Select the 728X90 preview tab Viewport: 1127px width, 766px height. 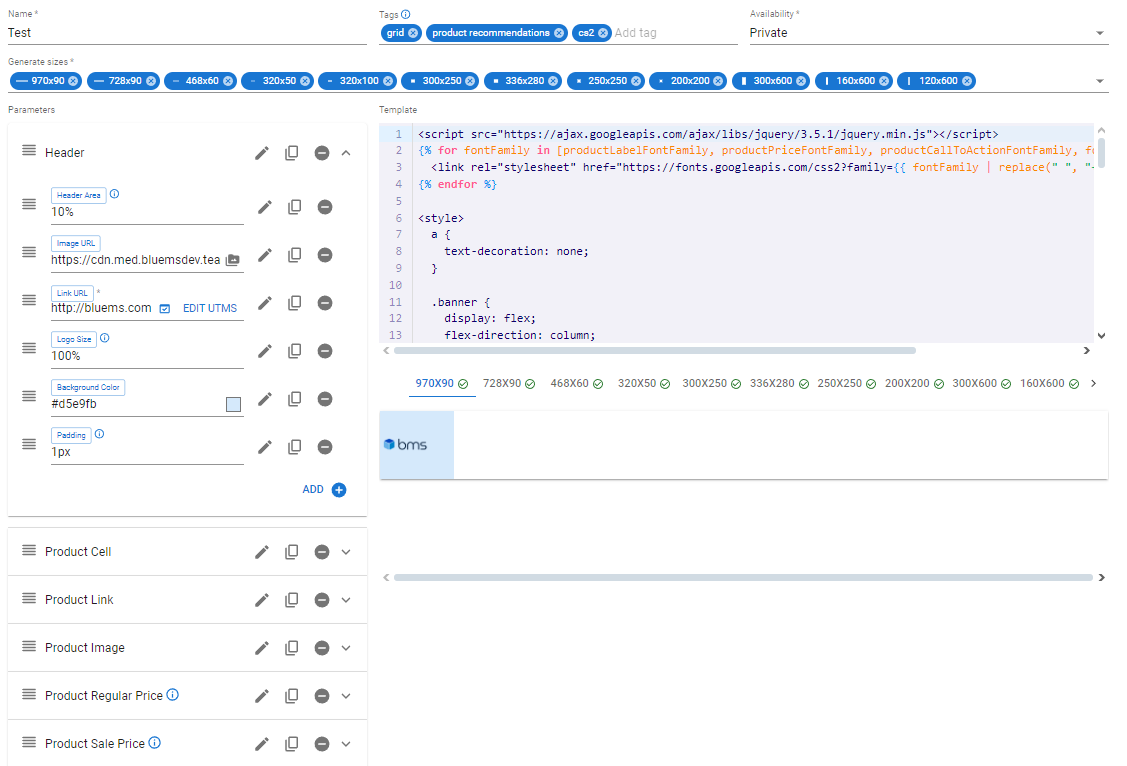pyautogui.click(x=509, y=384)
